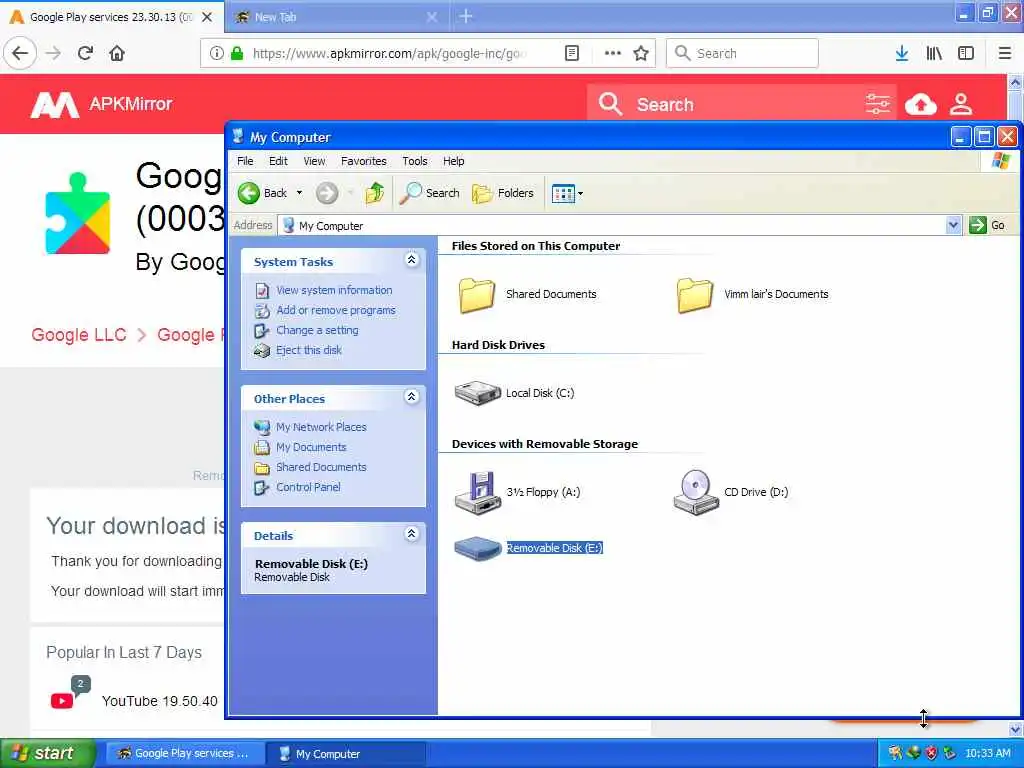This screenshot has height=768, width=1024.
Task: Open the Help menu
Action: [x=453, y=161]
